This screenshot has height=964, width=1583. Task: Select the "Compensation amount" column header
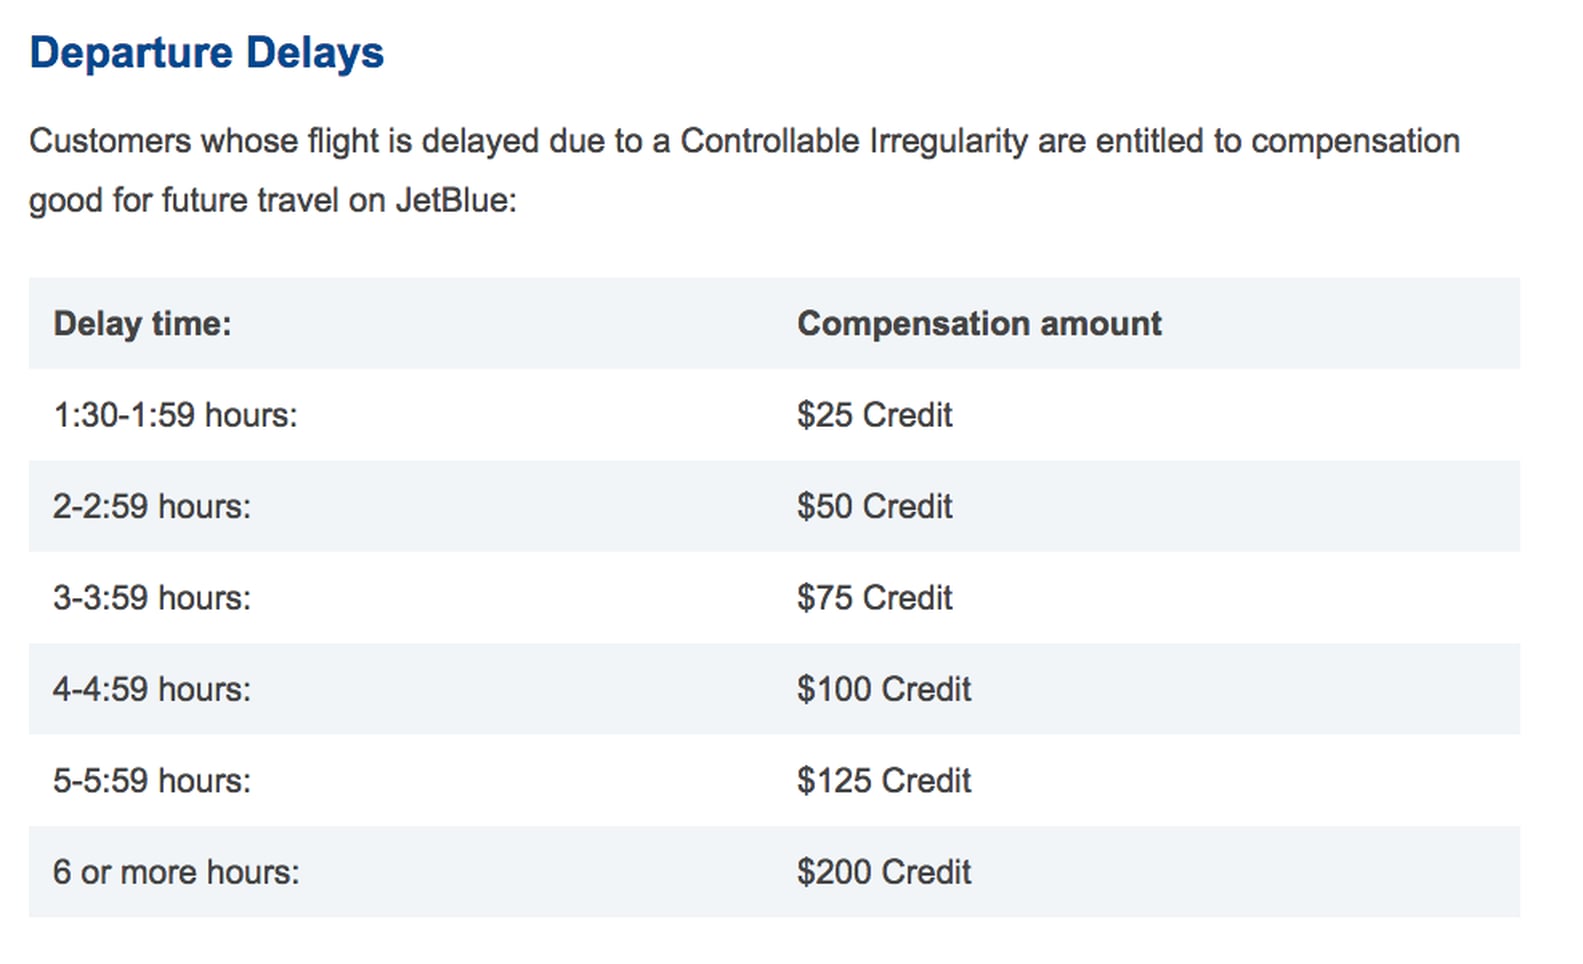979,324
